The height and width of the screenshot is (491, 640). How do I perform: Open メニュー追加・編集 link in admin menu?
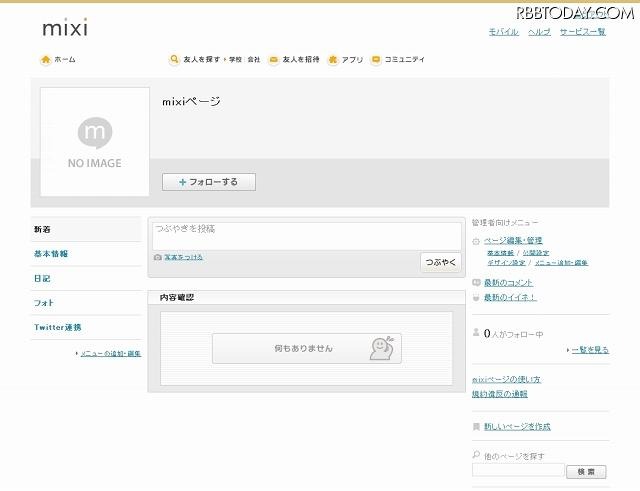[561, 263]
